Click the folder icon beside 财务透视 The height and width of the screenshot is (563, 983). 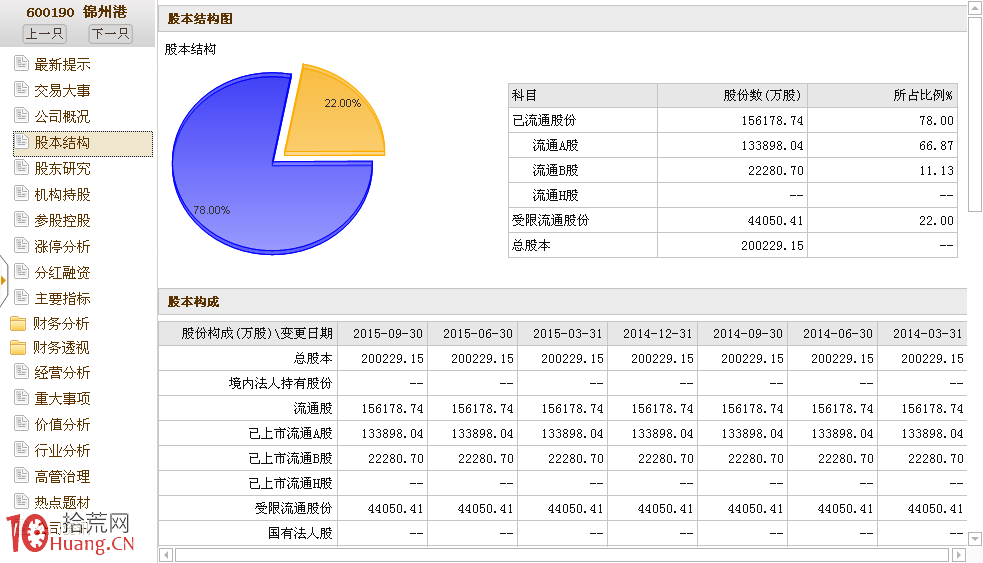(x=19, y=347)
